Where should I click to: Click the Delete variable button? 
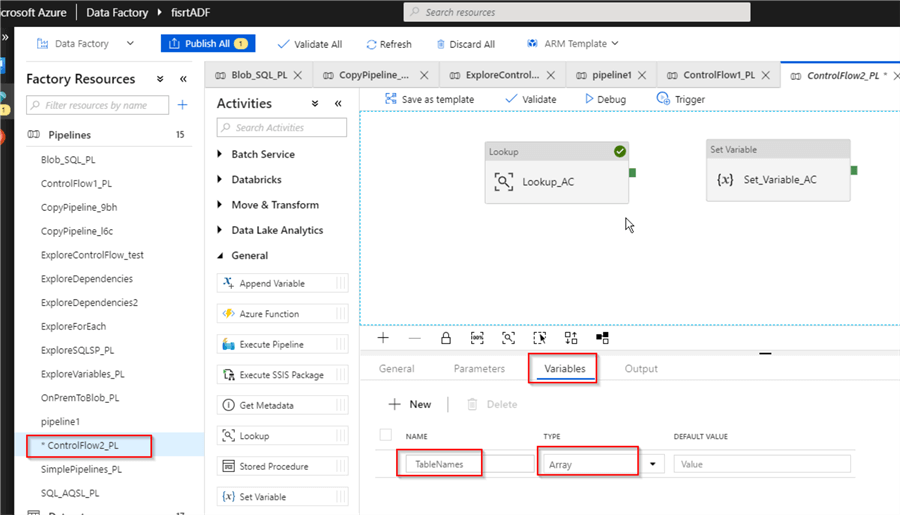coord(492,404)
